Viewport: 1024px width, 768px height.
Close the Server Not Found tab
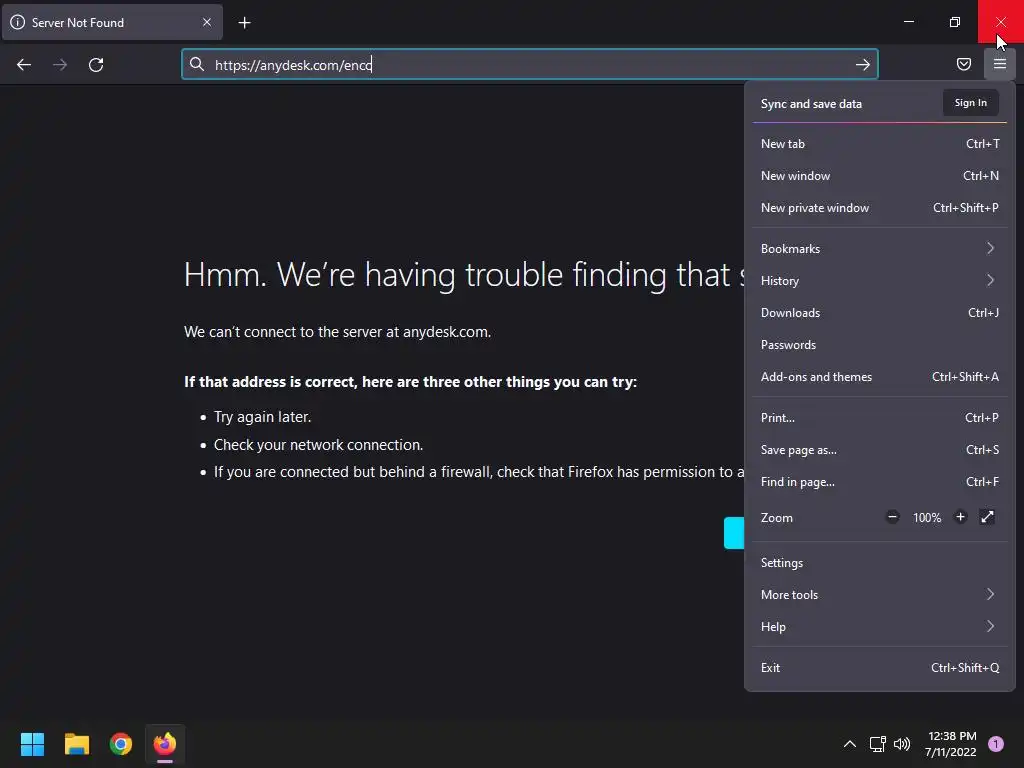tap(207, 22)
